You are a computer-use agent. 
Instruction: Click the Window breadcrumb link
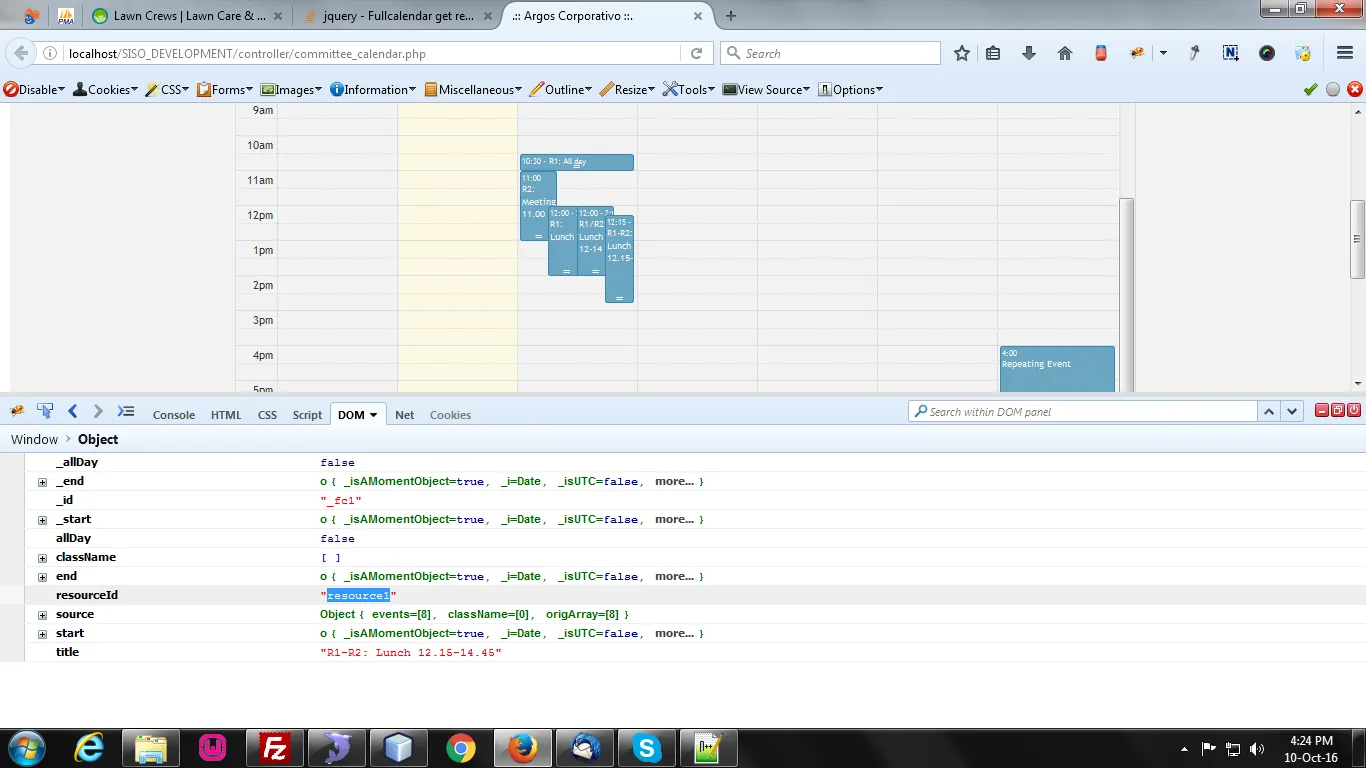(x=35, y=440)
